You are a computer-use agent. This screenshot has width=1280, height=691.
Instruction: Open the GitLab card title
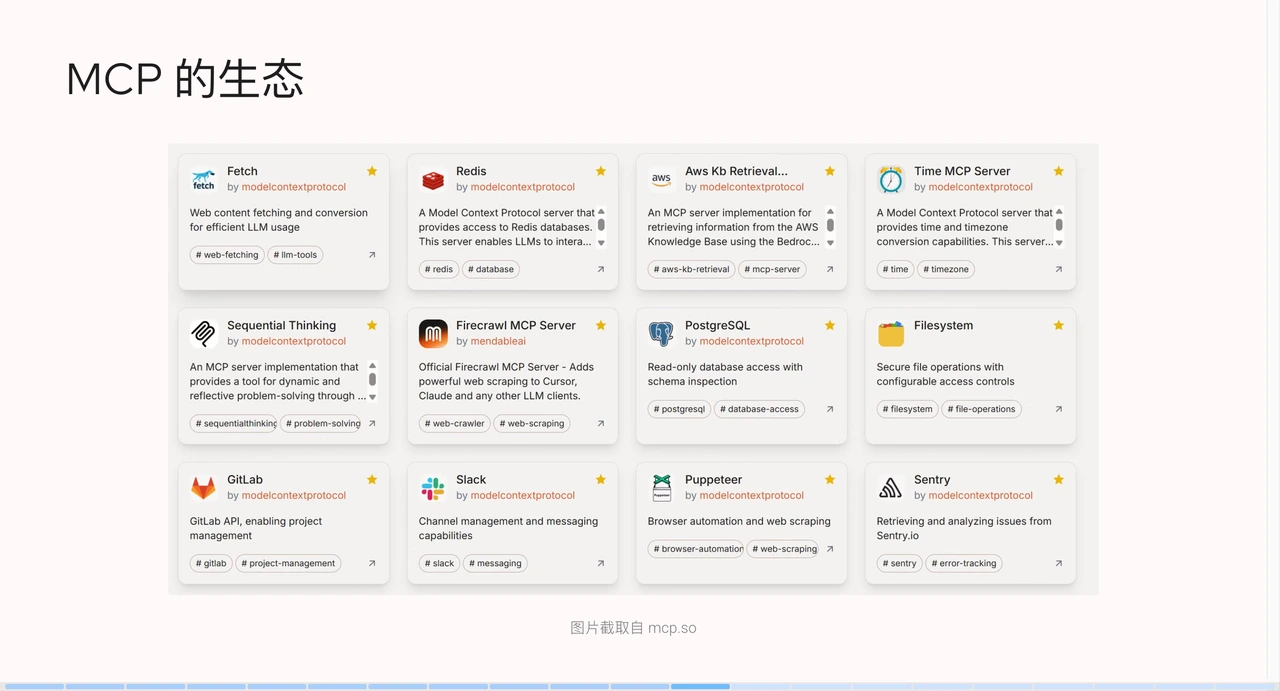(x=245, y=480)
